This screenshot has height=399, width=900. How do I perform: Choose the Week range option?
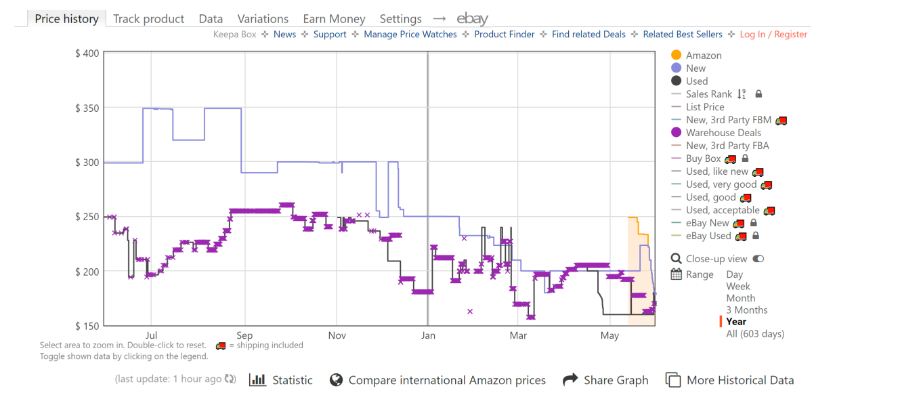point(738,286)
